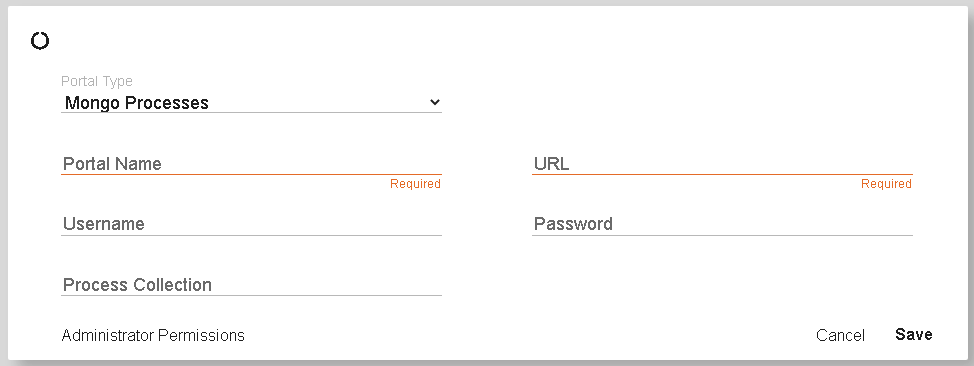Click the underline below Password placeholder

(722, 236)
